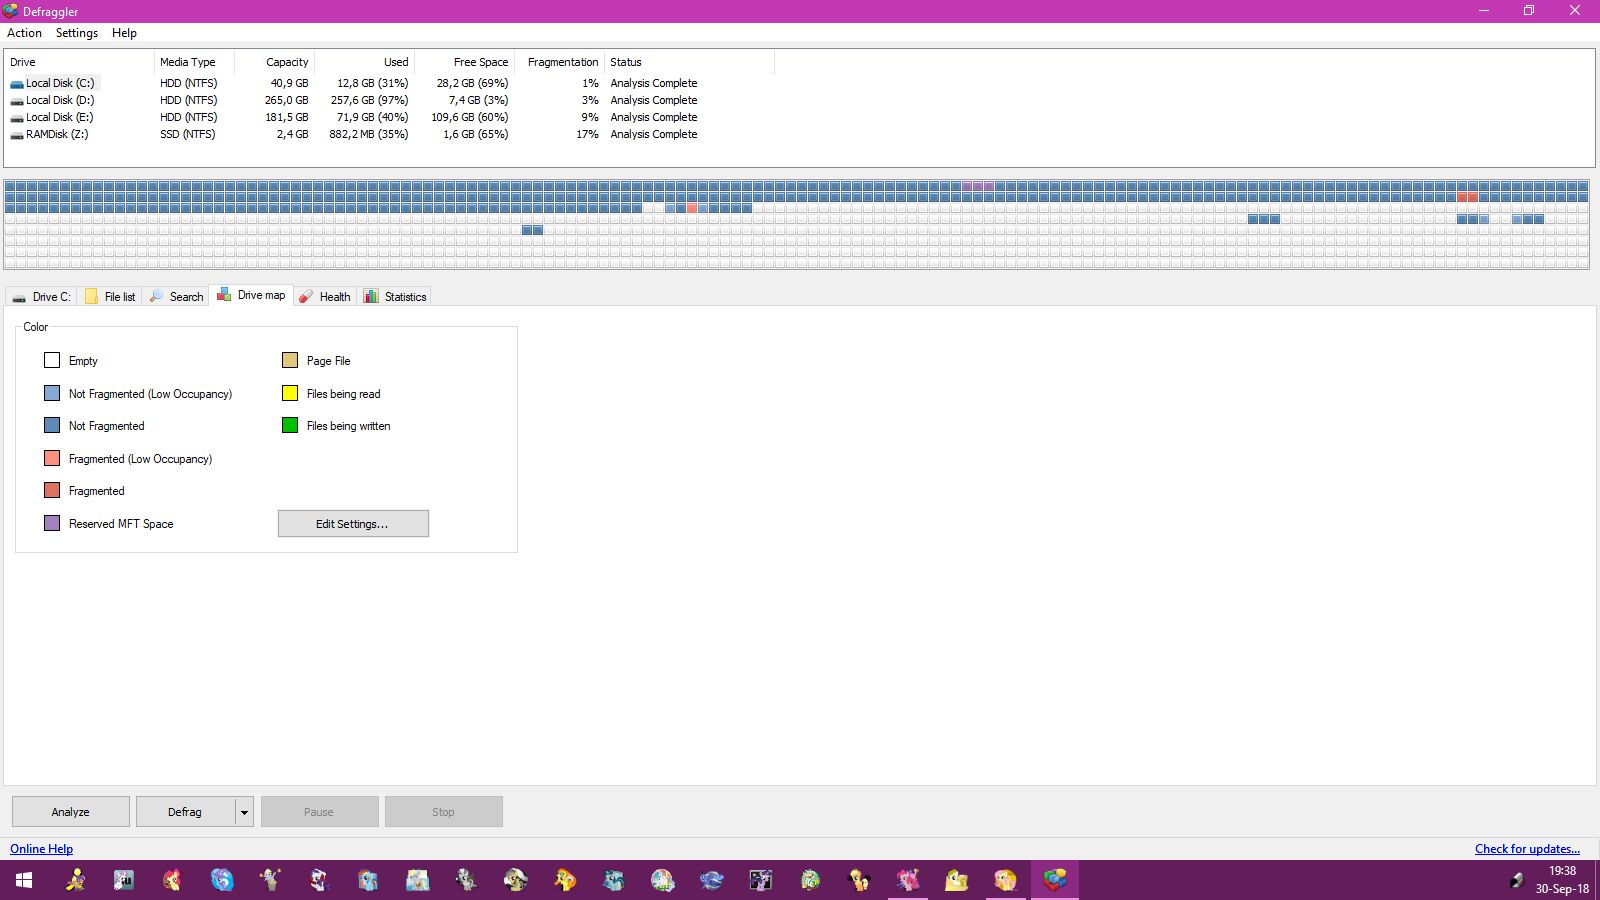
Task: Select the plain Not Fragmented color swatch
Action: 52,426
